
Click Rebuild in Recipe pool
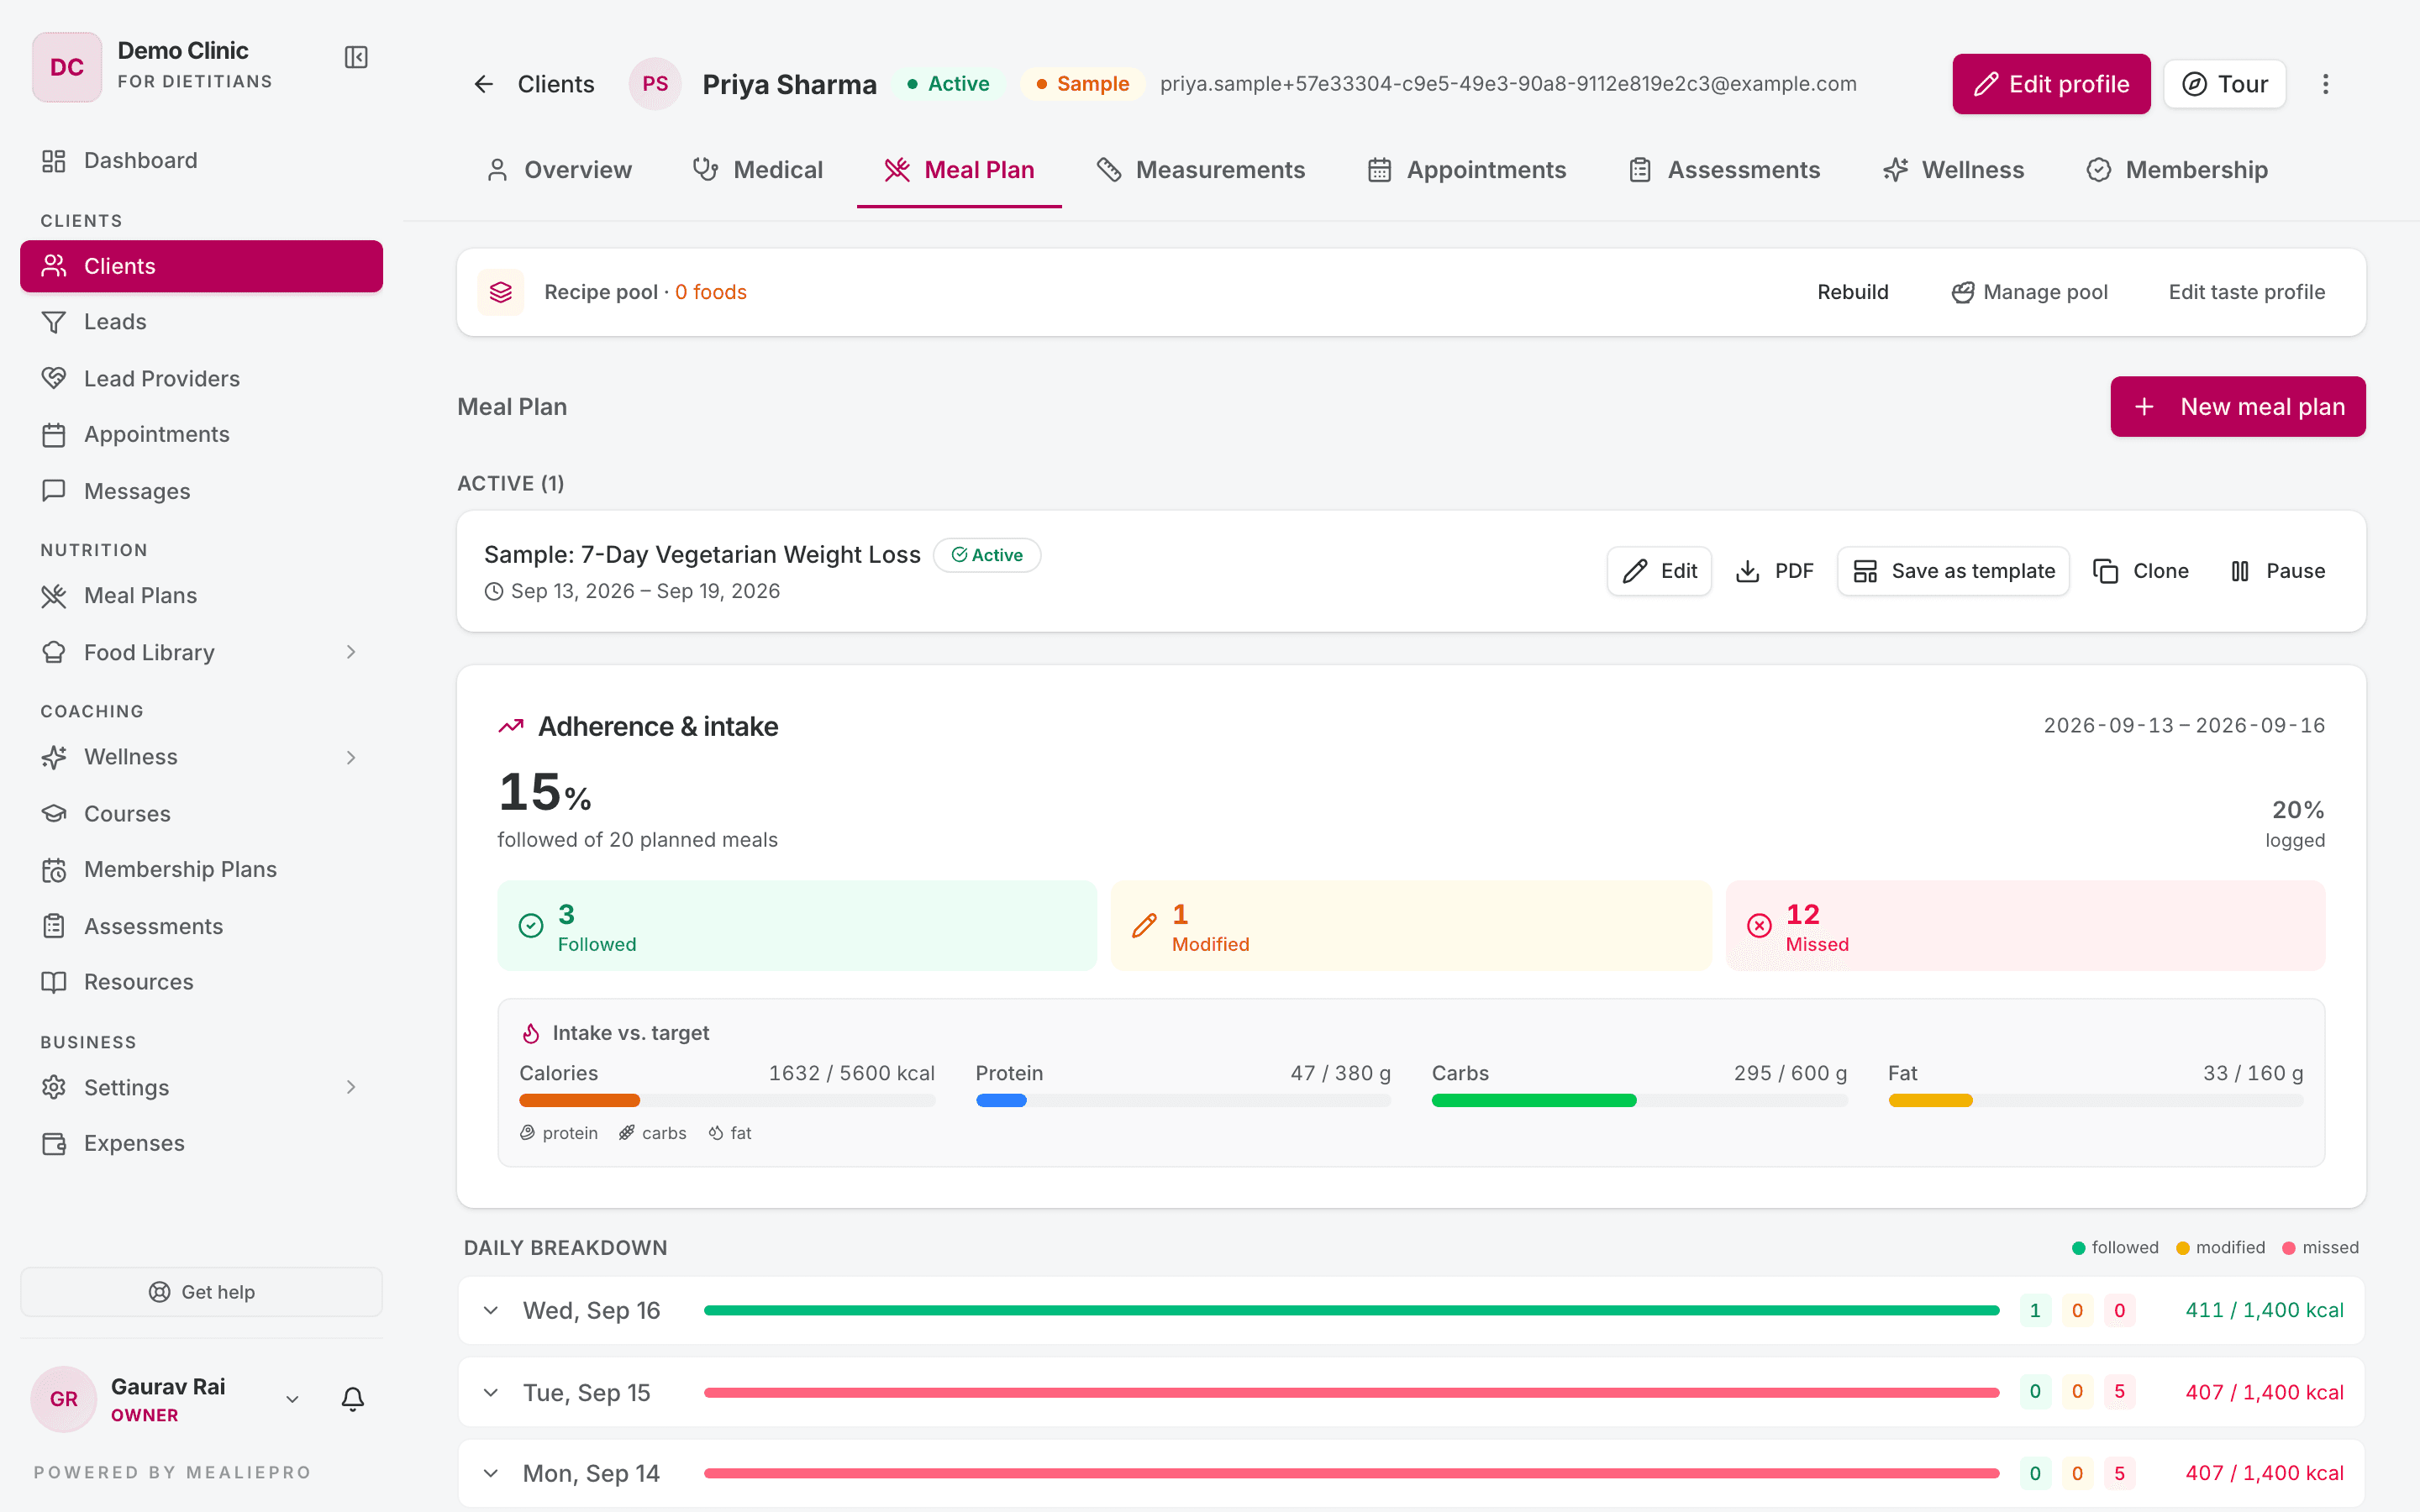click(1853, 292)
